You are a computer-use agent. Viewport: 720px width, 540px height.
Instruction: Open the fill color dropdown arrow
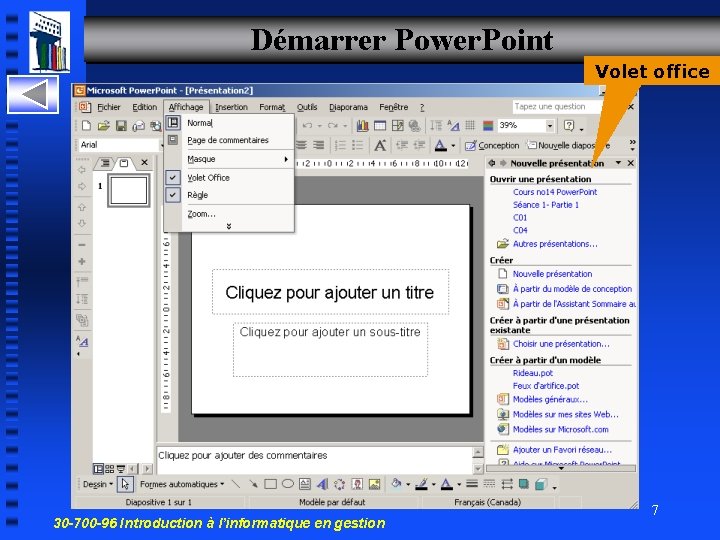(408, 484)
